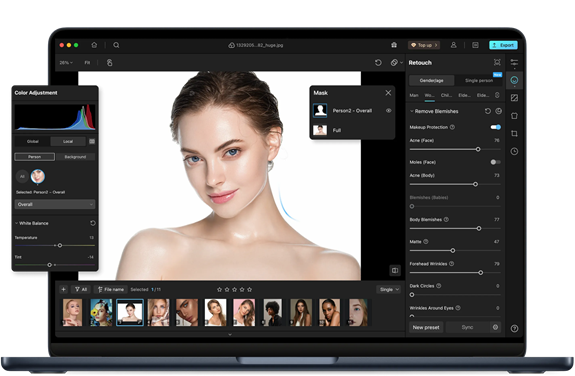Open the help question mark icon
Screen dimensions: 575x376
click(x=514, y=328)
